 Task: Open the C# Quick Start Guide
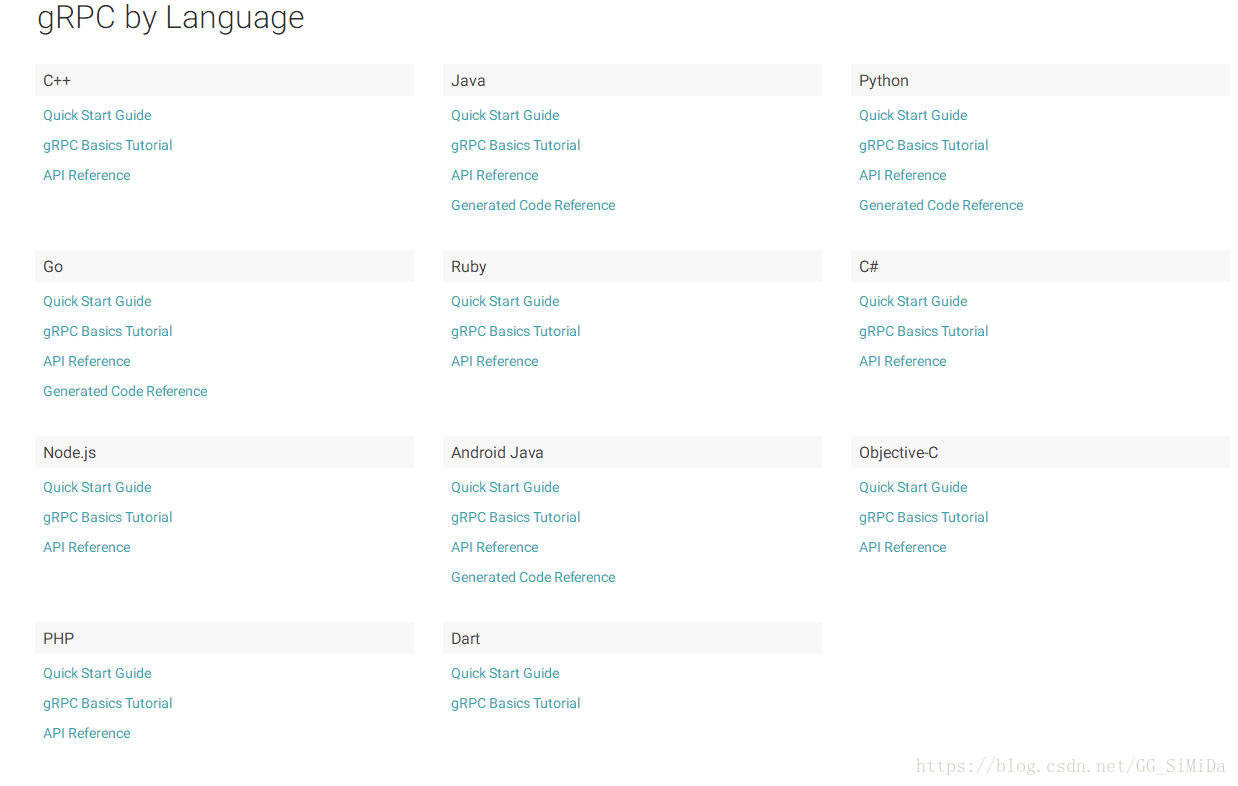(x=913, y=301)
